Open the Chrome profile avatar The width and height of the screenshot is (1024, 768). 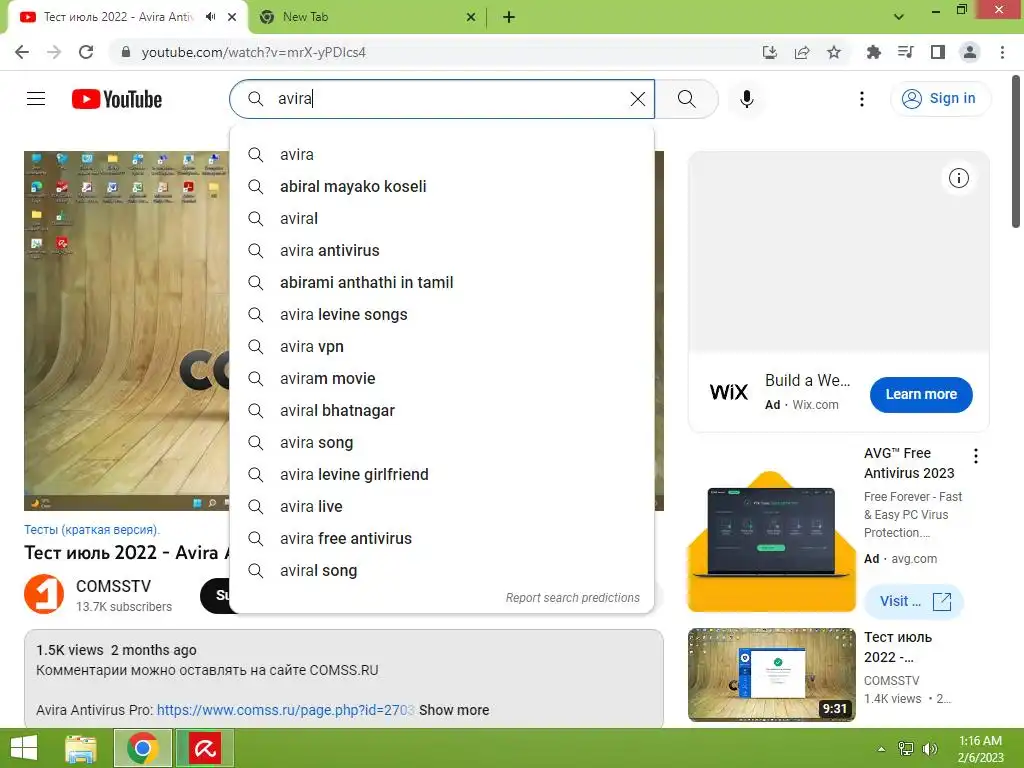point(970,52)
